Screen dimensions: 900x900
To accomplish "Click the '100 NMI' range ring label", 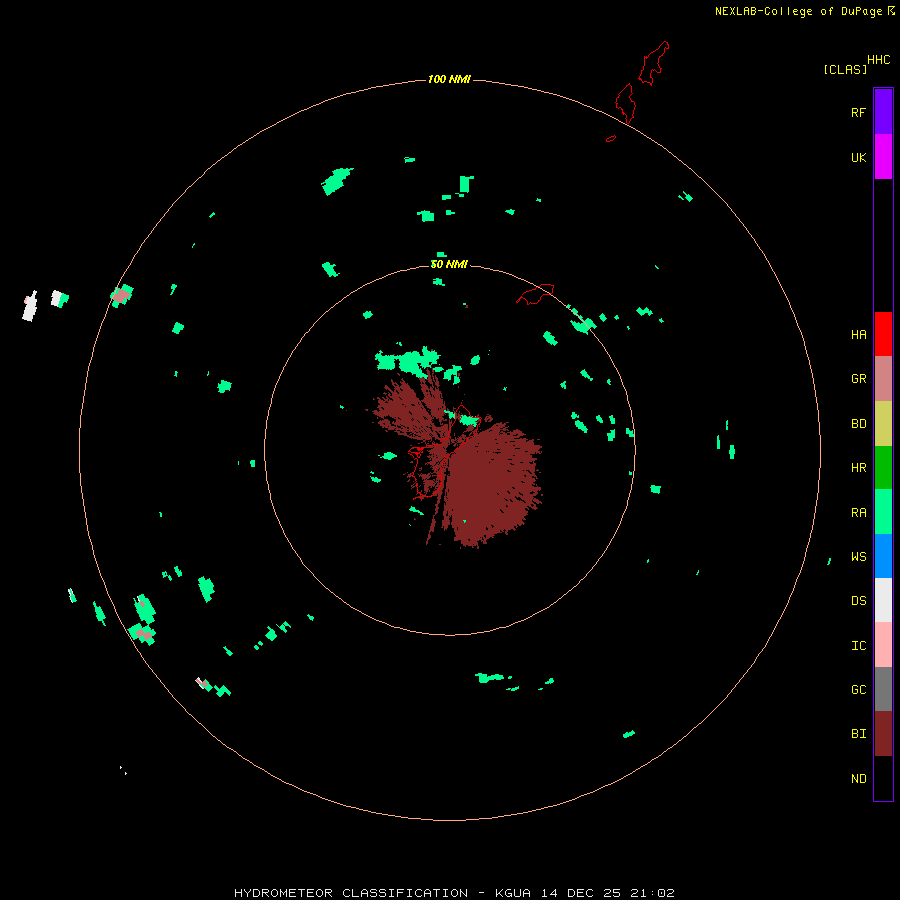I will (449, 79).
